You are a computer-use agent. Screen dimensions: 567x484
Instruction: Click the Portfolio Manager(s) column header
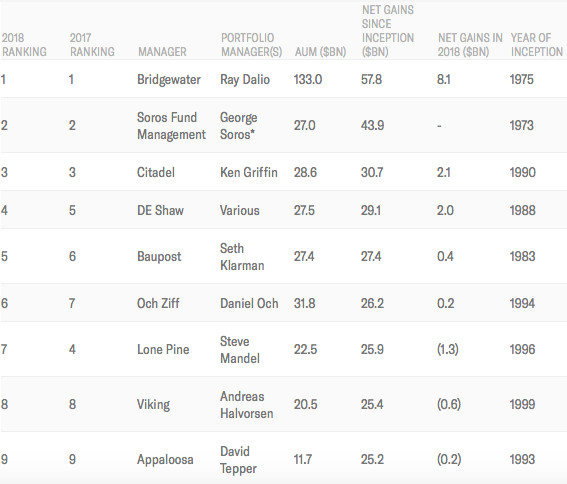[252, 45]
